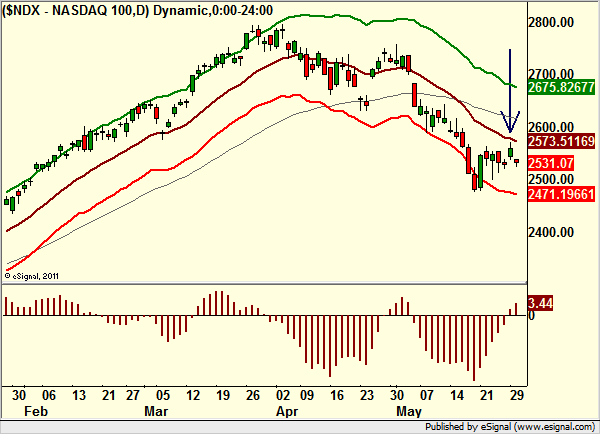The width and height of the screenshot is (600, 434).
Task: Click the Feb month label on time axis
Action: pos(36,411)
